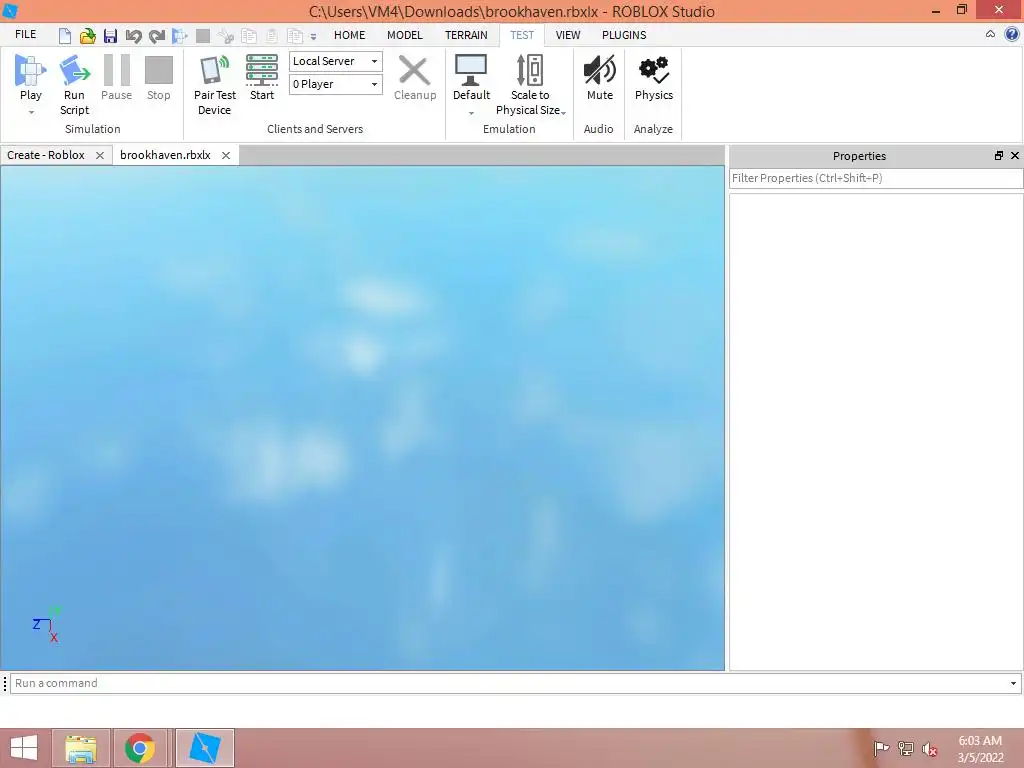Toggle Mute audio

coord(600,77)
